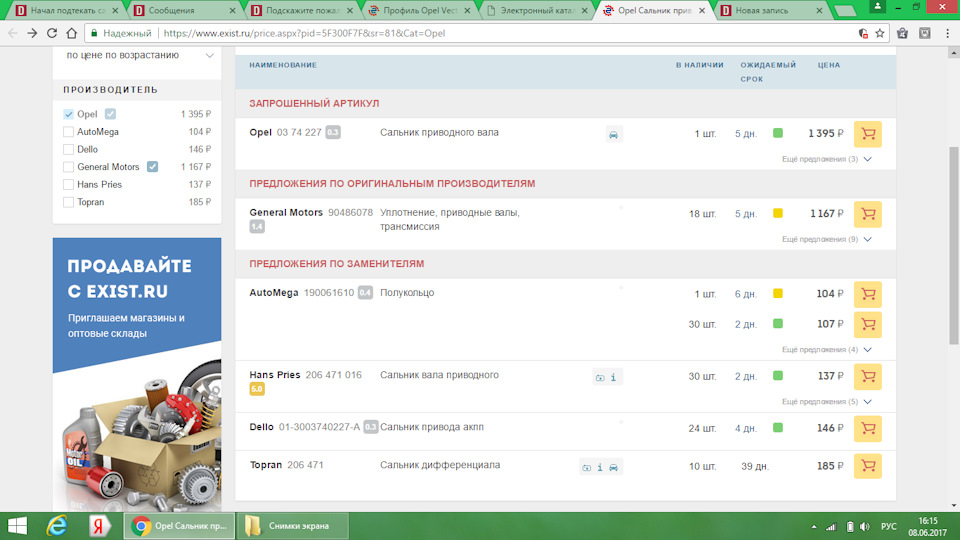Screen dimensions: 960x540
Task: Add Opel 03 74 227 to cart
Action: [x=868, y=134]
